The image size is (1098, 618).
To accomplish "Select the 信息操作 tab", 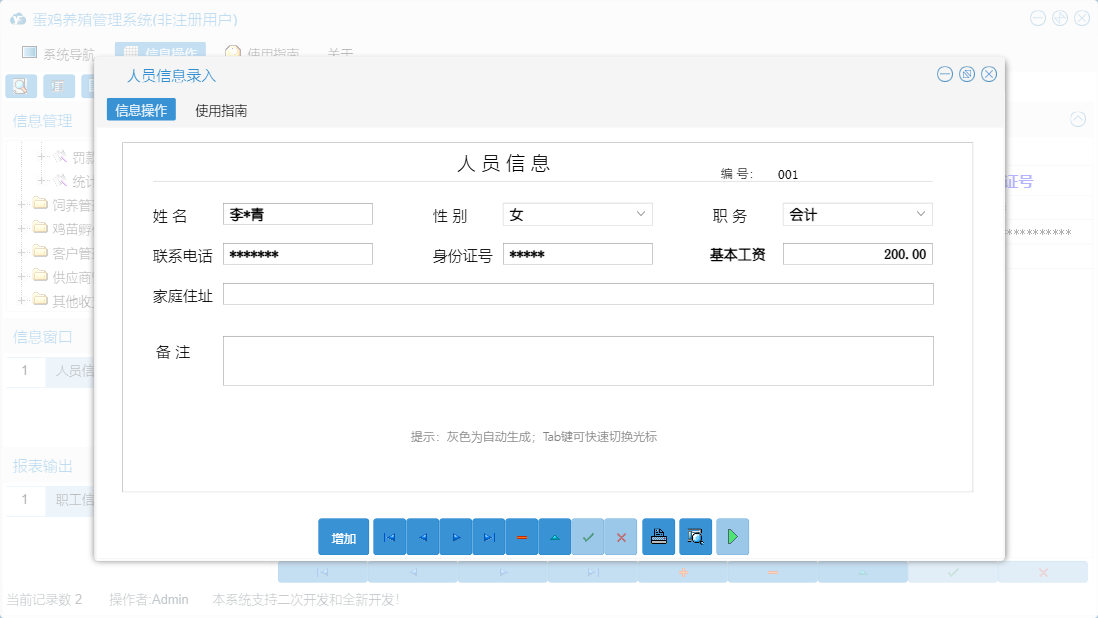I will pyautogui.click(x=141, y=109).
